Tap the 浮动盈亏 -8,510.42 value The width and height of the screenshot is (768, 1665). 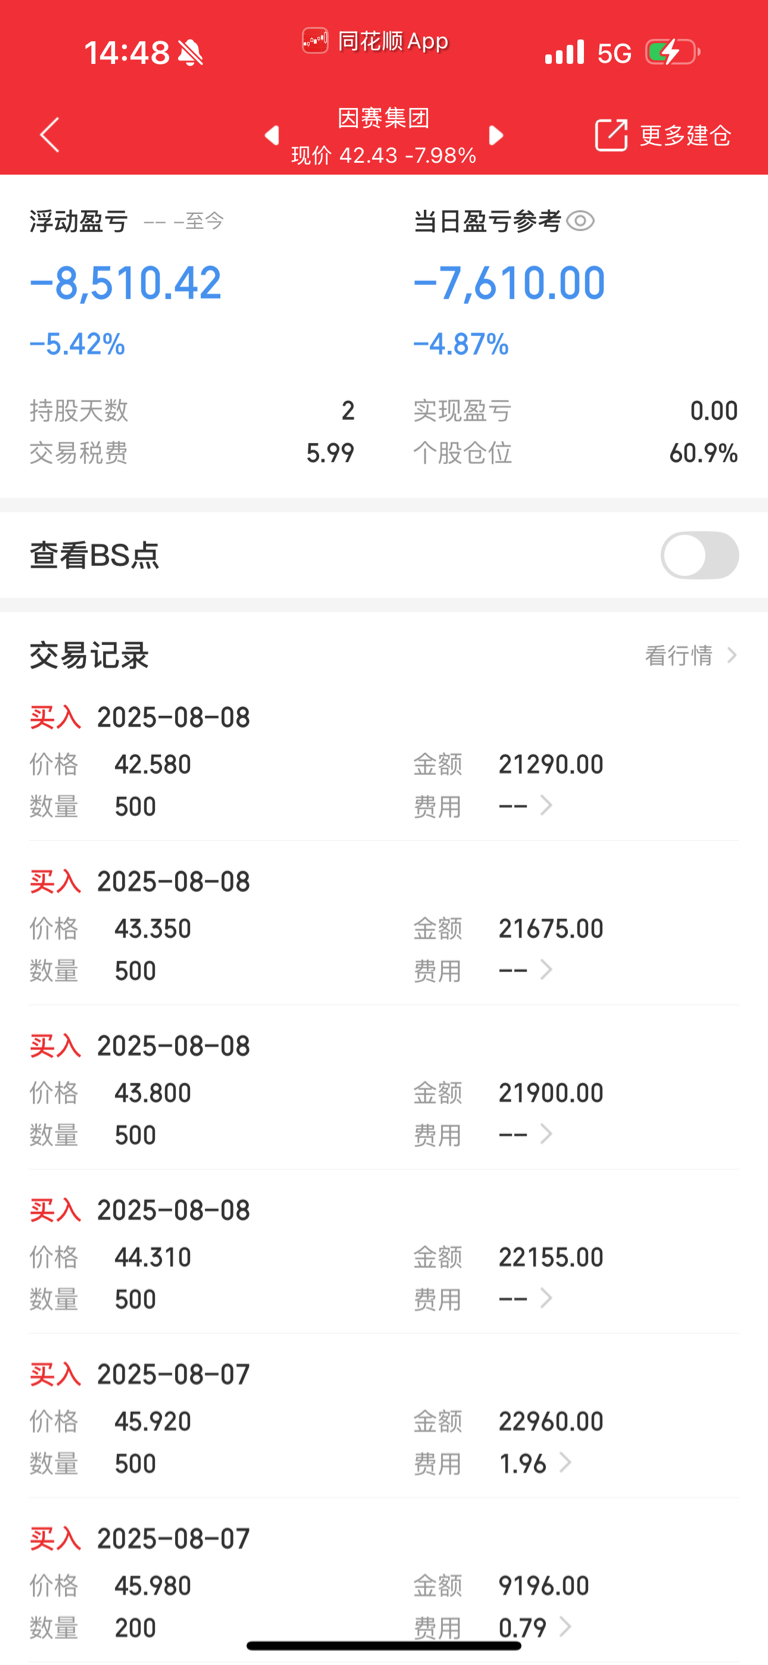(125, 284)
